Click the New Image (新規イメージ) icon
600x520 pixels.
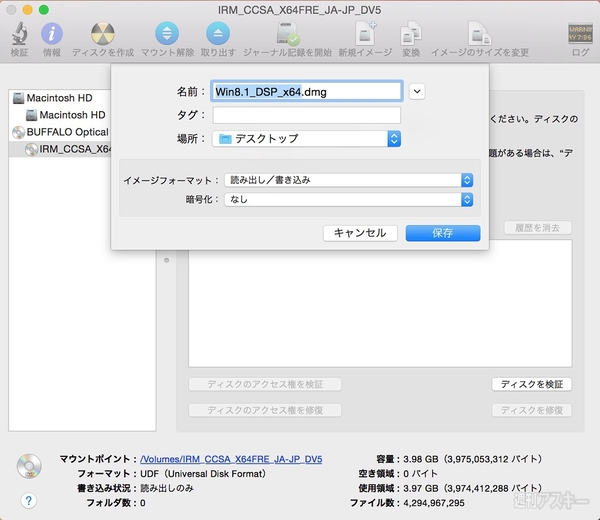tap(365, 33)
